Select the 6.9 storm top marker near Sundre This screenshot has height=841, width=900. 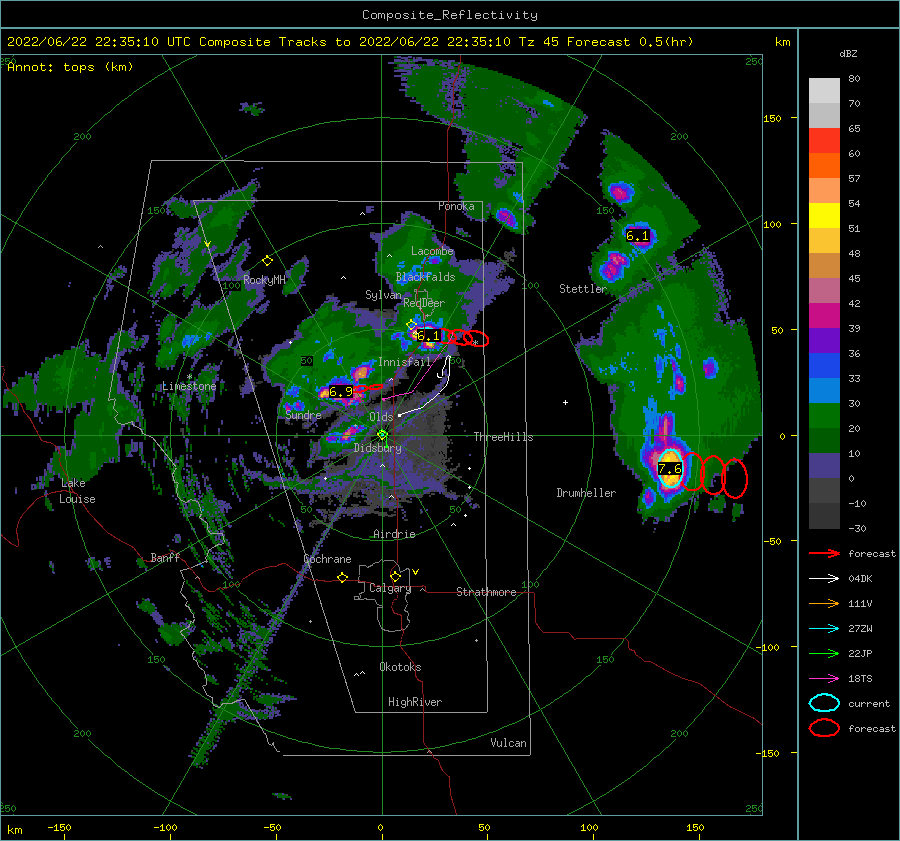point(340,392)
